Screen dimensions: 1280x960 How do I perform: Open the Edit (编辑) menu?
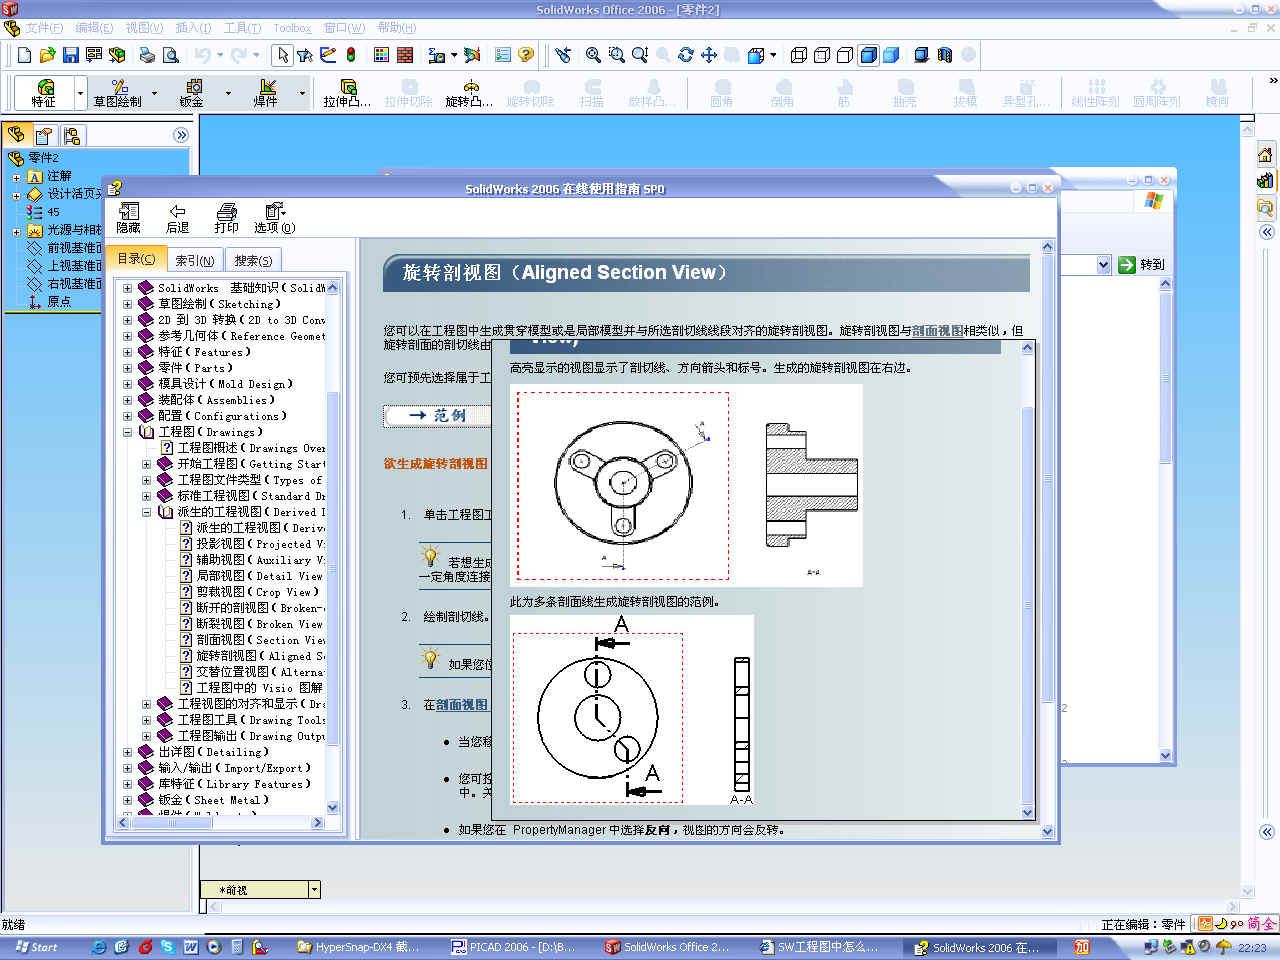[x=94, y=28]
